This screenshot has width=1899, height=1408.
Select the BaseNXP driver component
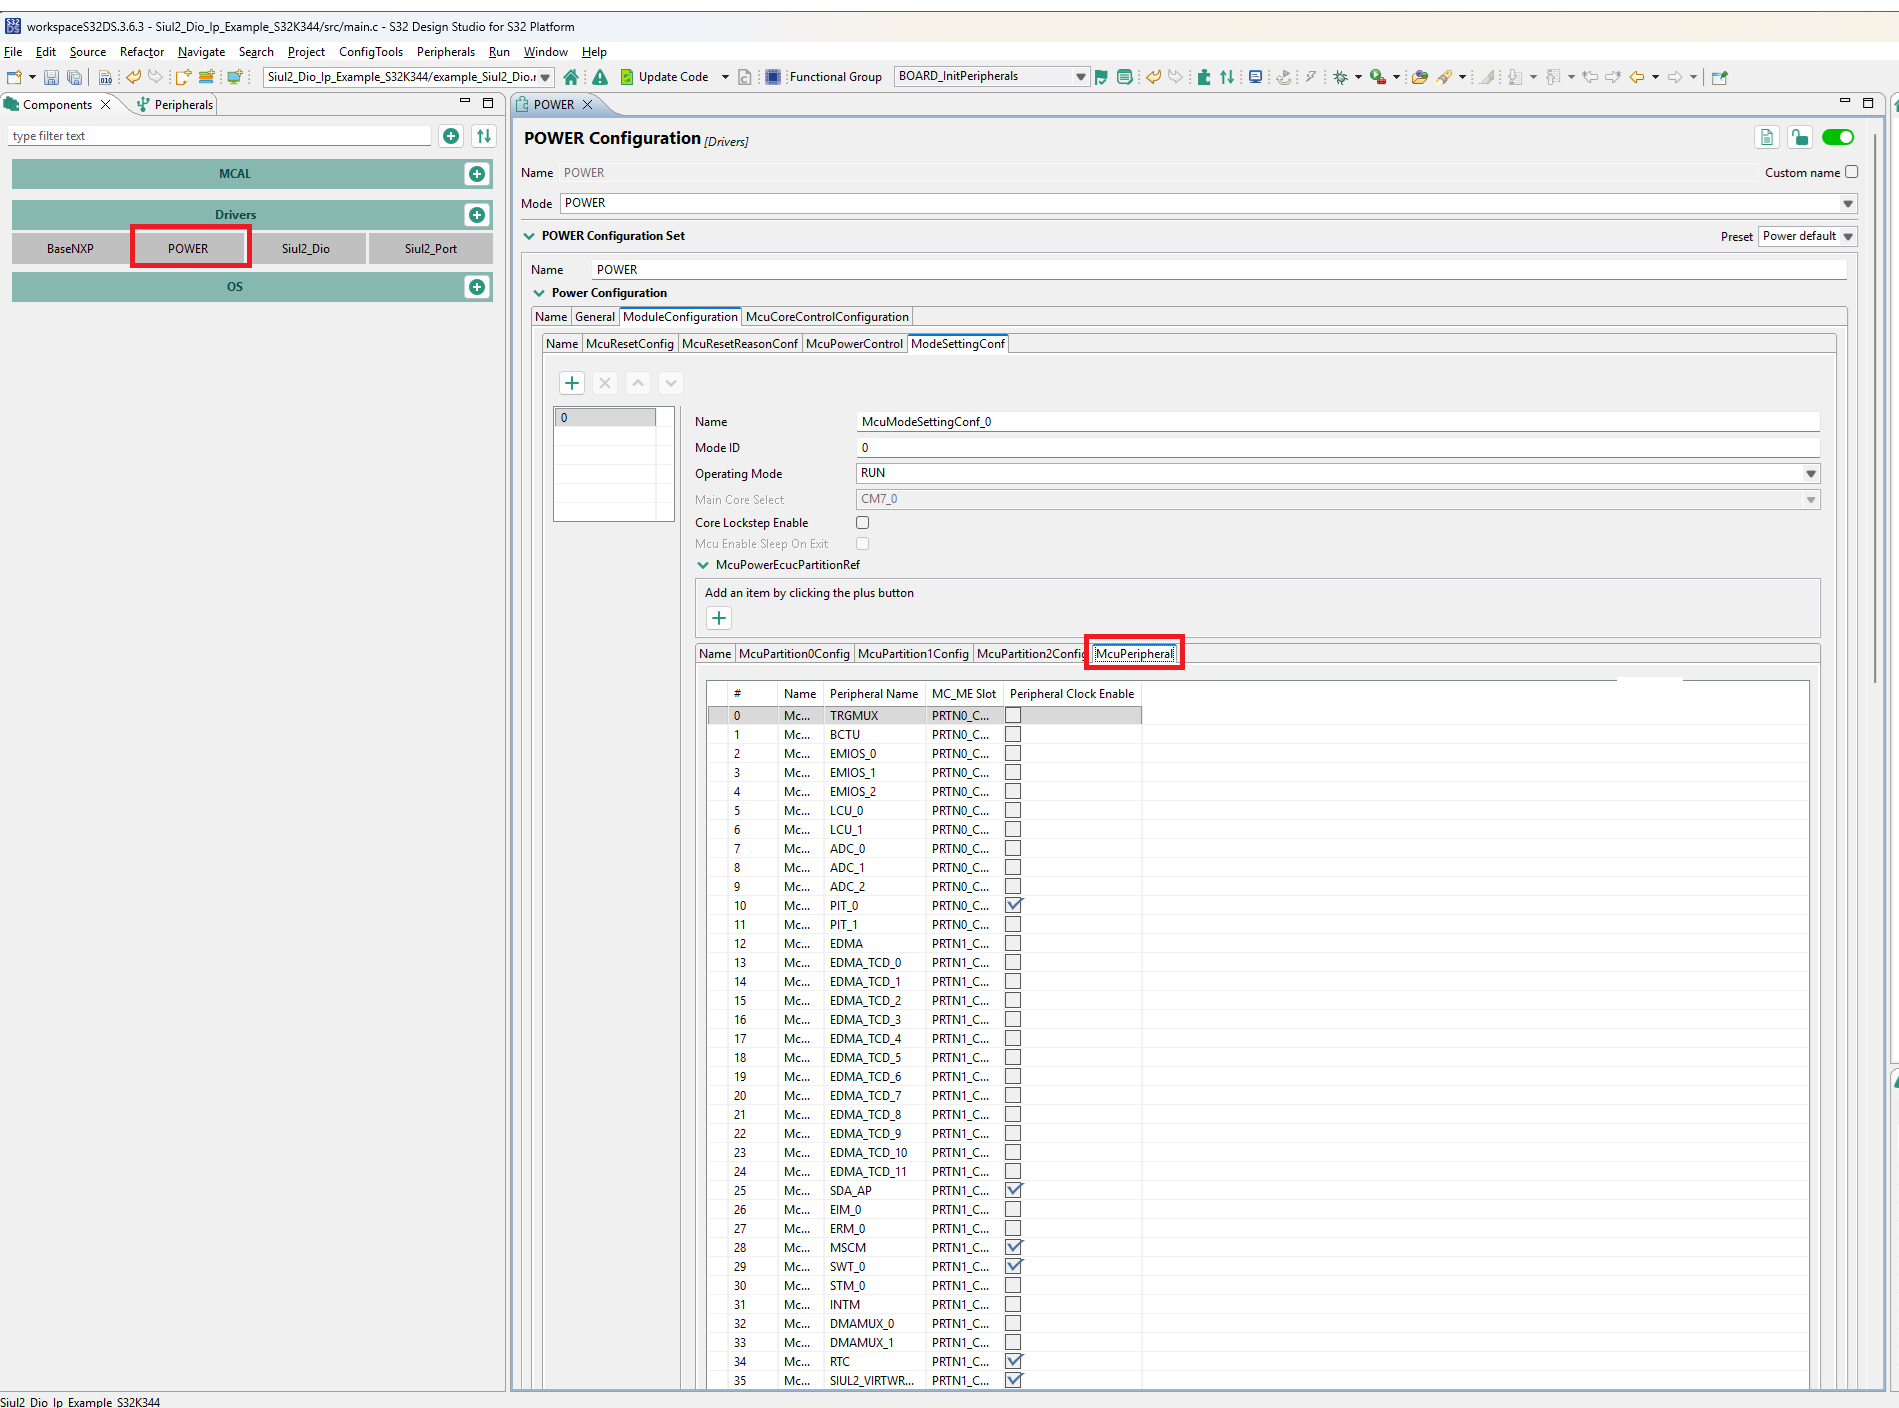pyautogui.click(x=70, y=249)
